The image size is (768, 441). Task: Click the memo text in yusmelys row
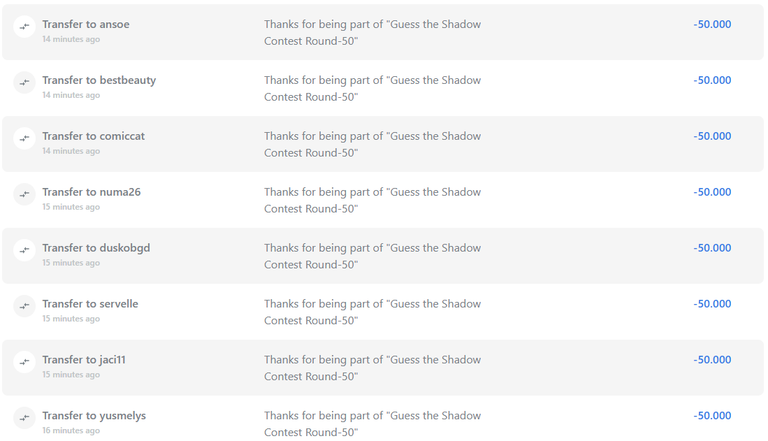[372, 424]
